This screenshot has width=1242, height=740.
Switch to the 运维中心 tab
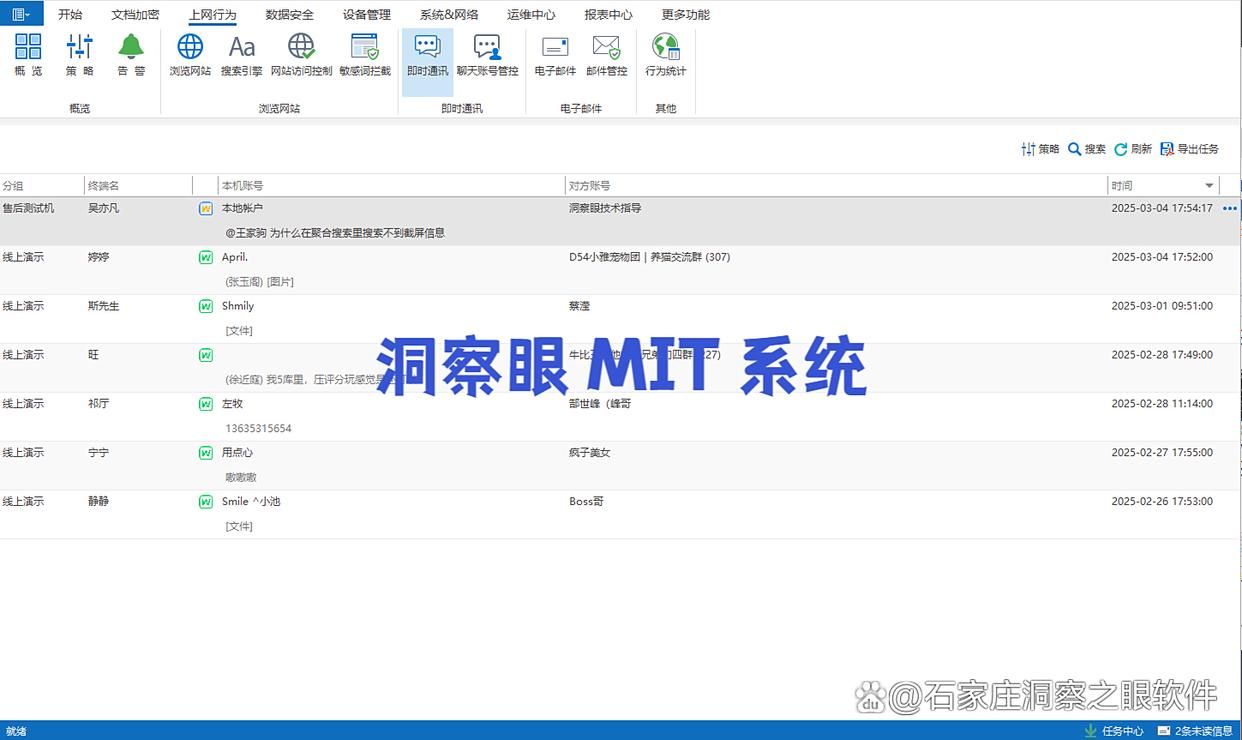pyautogui.click(x=531, y=14)
